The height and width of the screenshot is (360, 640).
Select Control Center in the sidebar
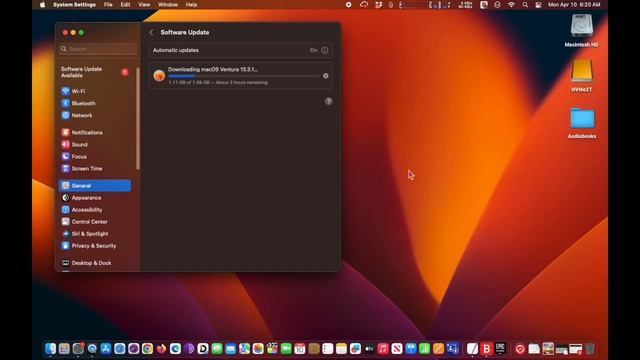95,222
